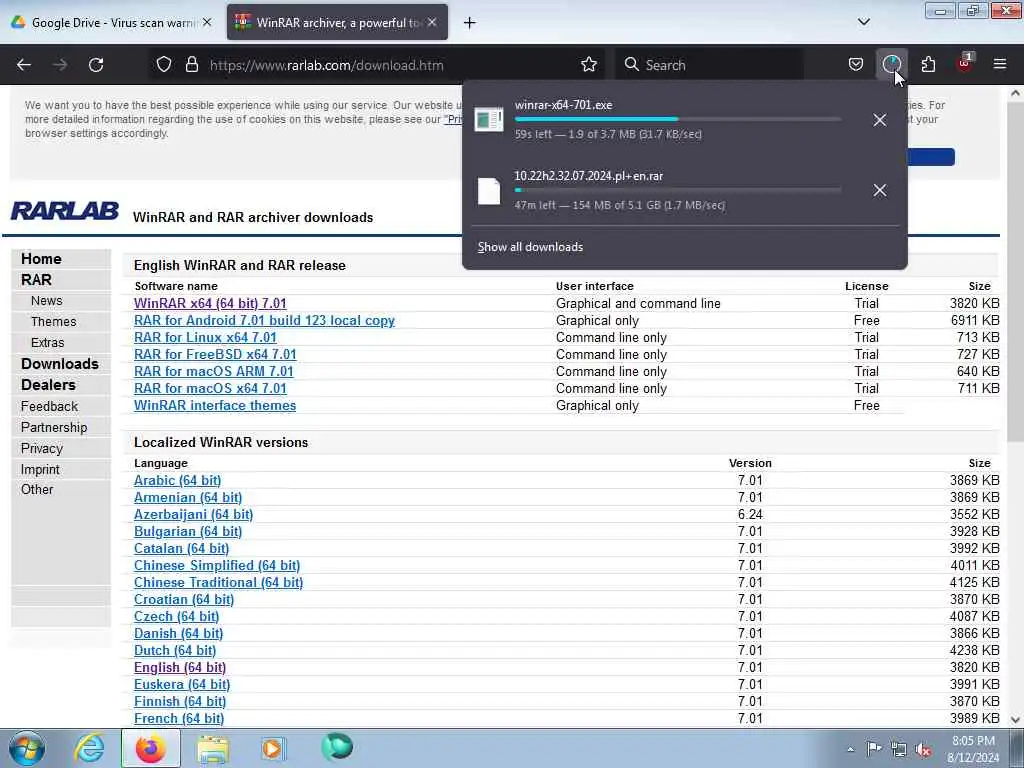Close the WinRAR archiver tab
Image resolution: width=1024 pixels, height=768 pixels.
point(432,22)
